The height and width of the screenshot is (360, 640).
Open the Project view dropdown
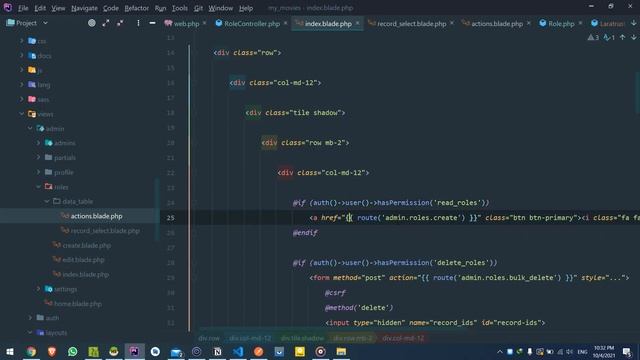click(x=45, y=23)
